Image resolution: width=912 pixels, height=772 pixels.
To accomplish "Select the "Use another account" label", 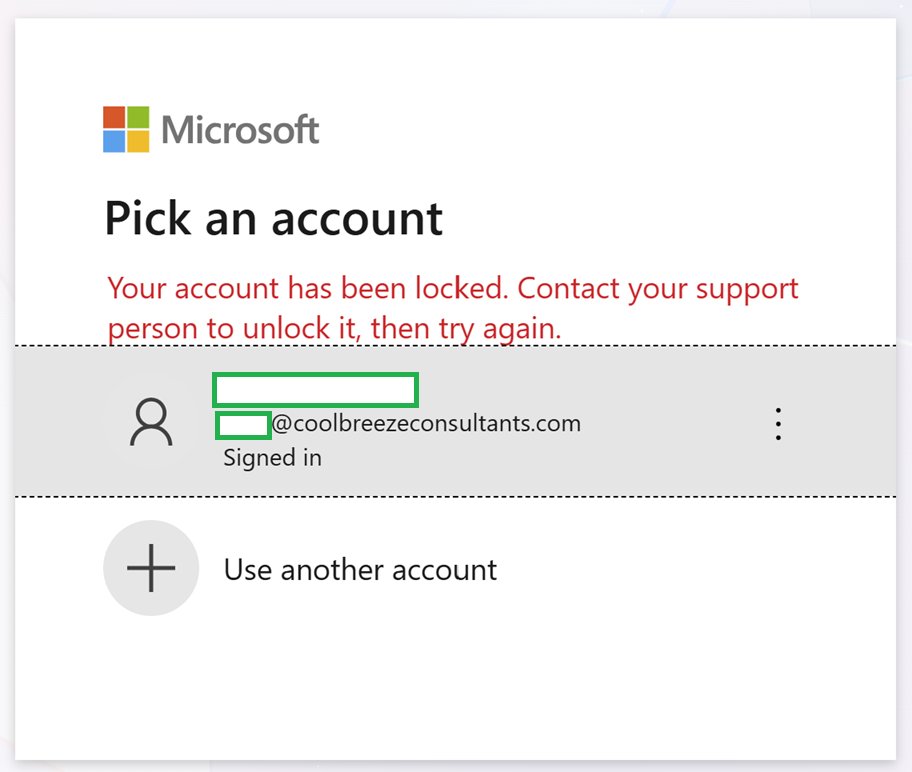I will (x=361, y=570).
